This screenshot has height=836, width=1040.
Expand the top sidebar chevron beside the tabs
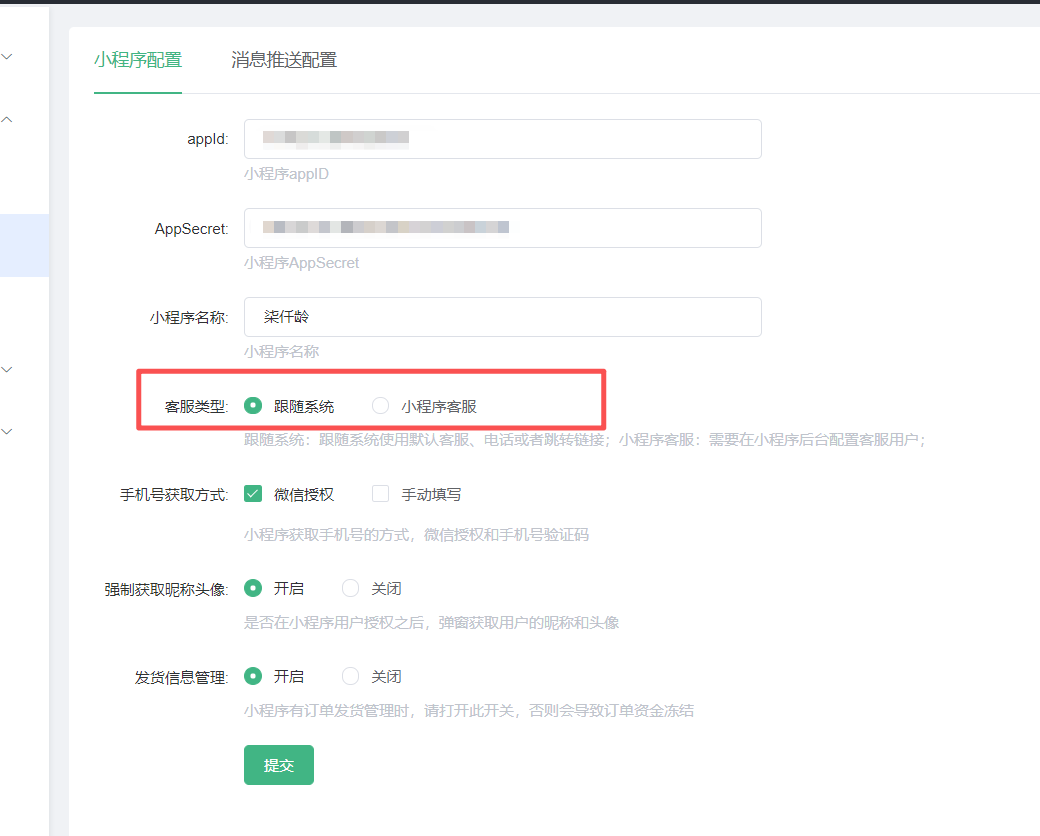(7, 57)
